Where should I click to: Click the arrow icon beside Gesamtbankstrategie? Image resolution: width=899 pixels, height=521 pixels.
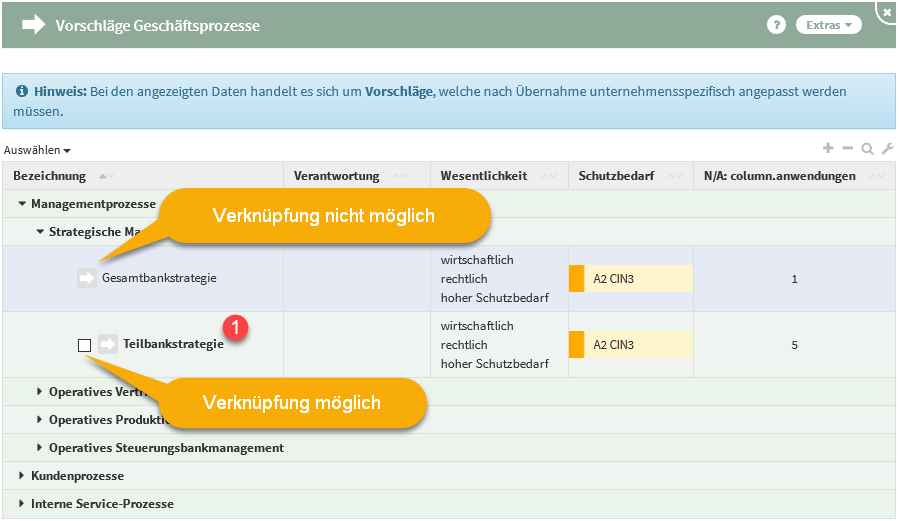point(87,278)
